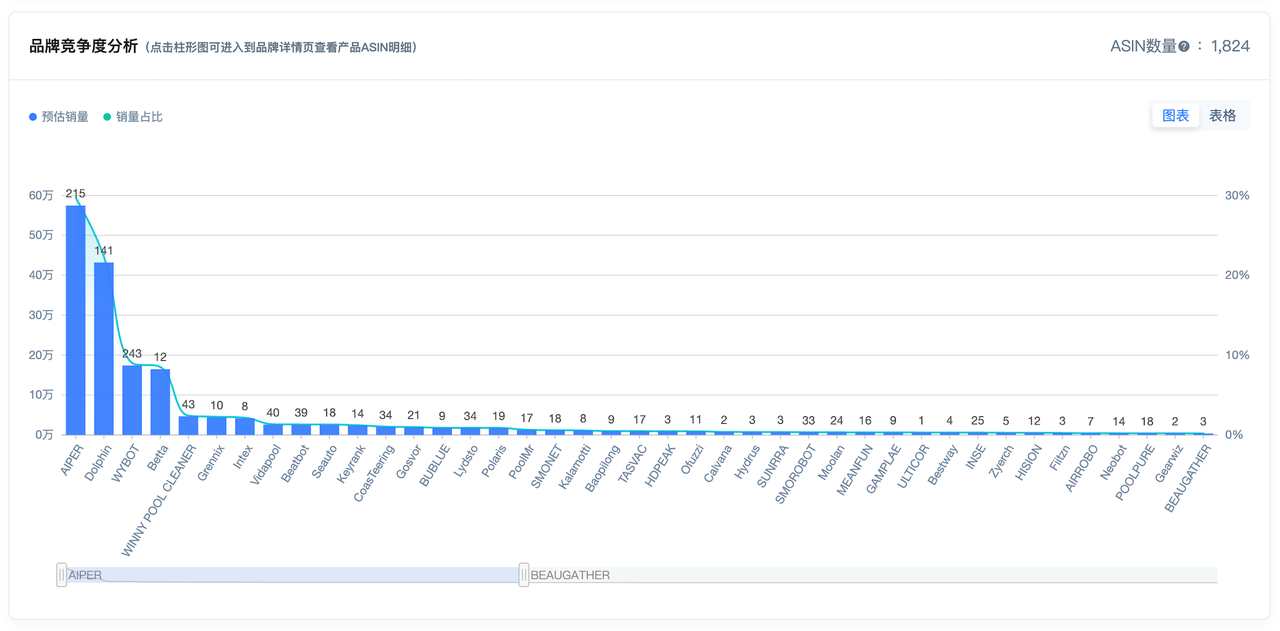The width and height of the screenshot is (1280, 631).
Task: Click the blue 预估销量 legend dot
Action: pos(33,117)
